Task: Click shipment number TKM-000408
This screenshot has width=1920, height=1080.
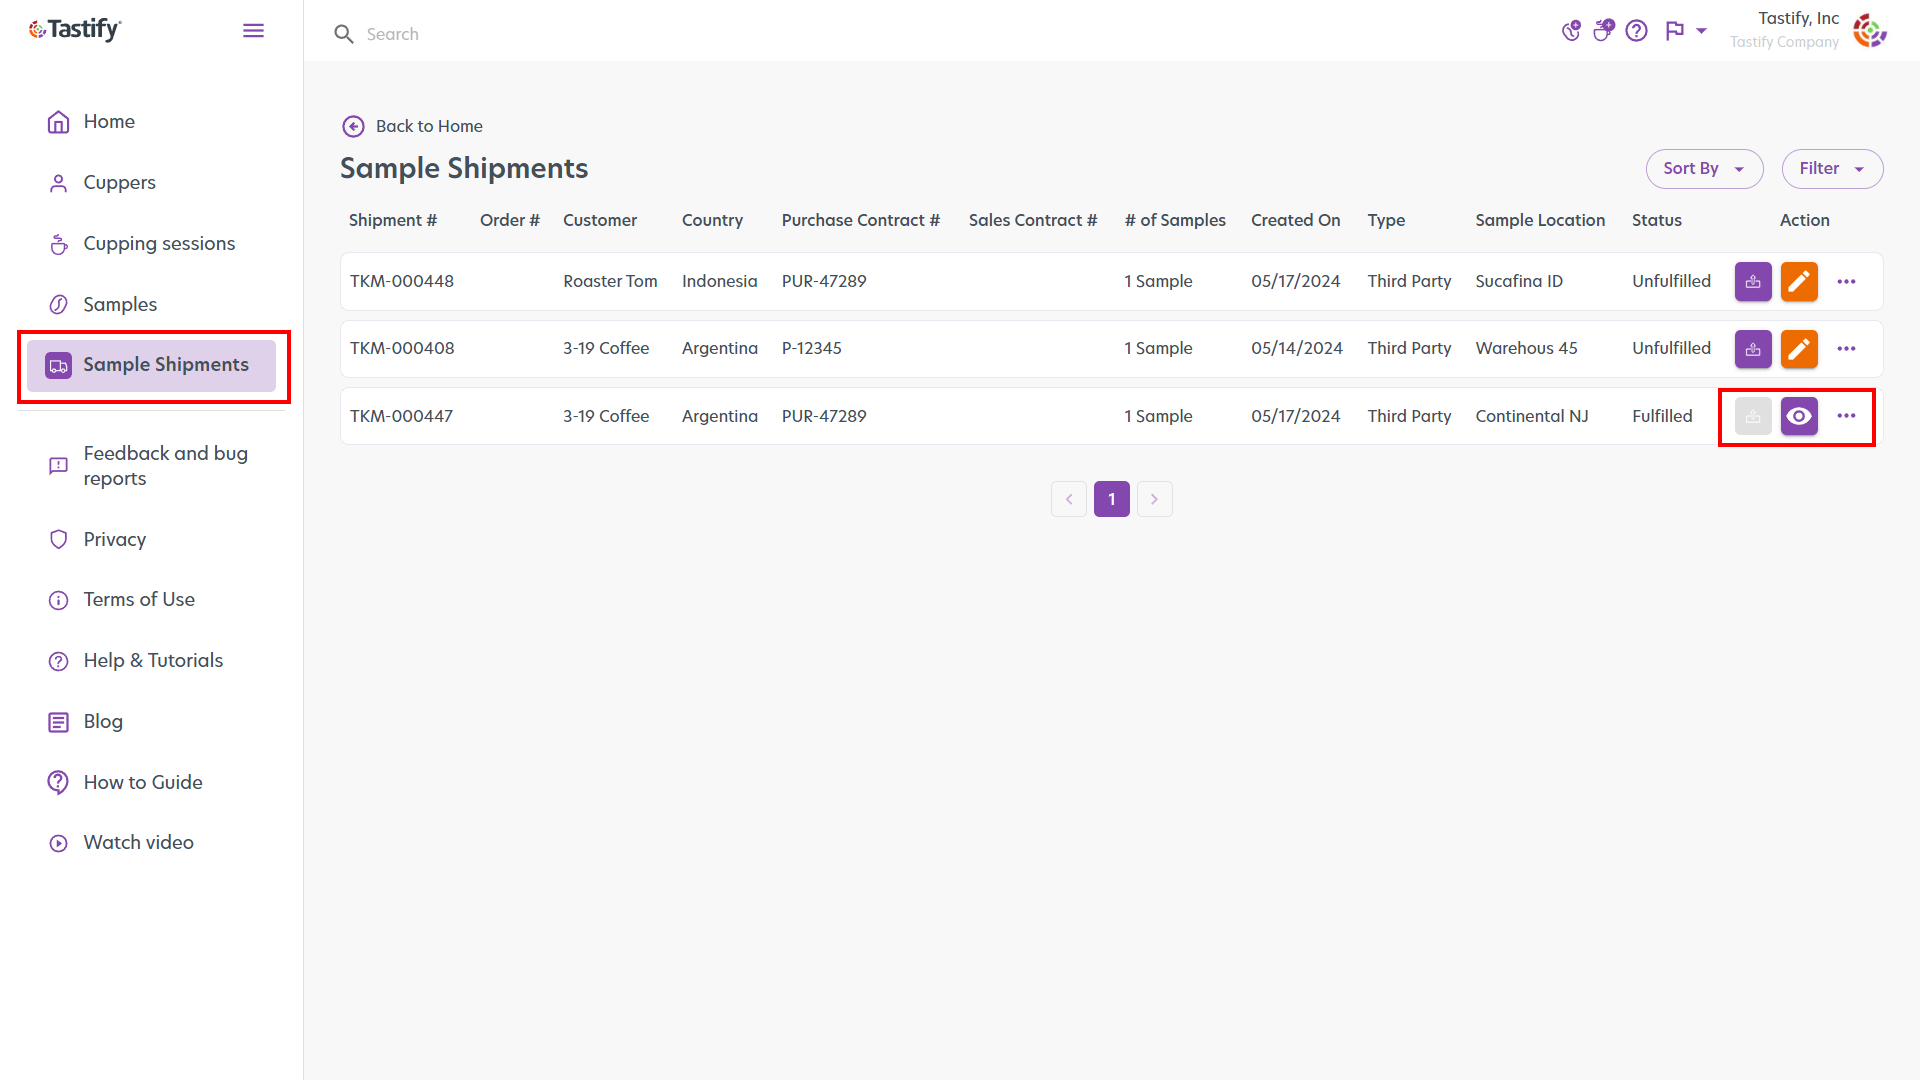Action: click(402, 349)
